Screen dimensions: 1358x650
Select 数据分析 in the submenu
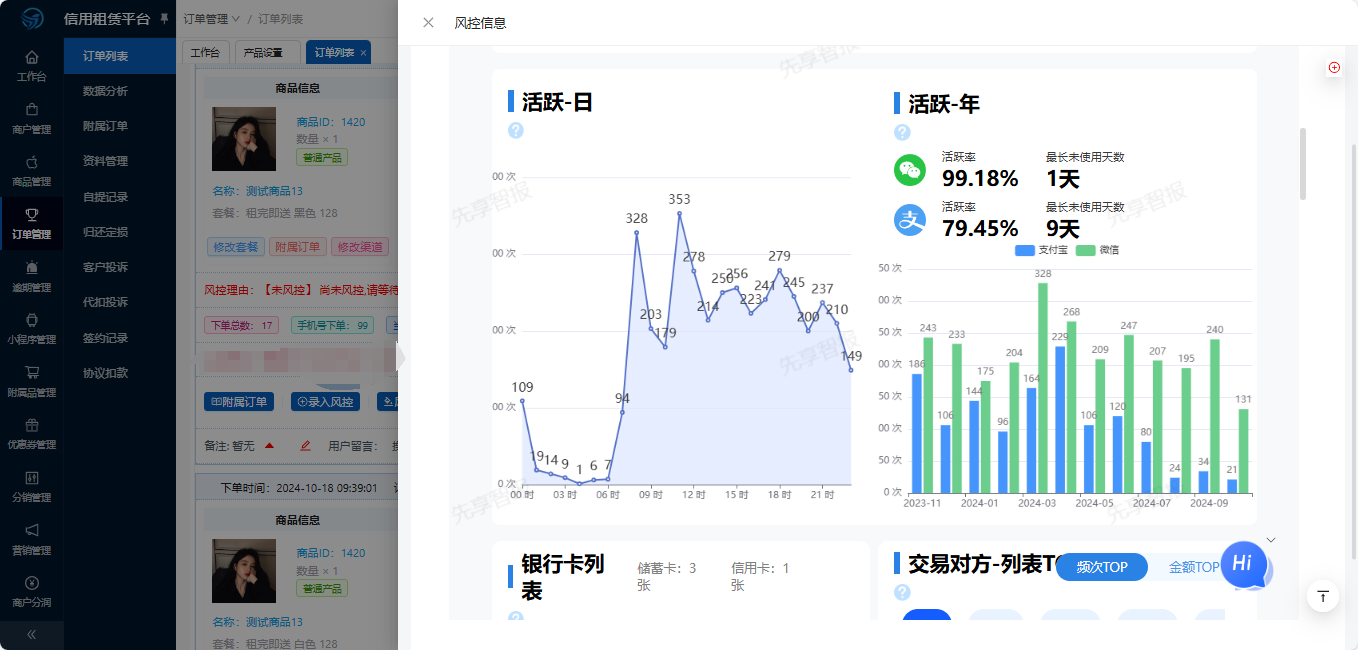105,91
